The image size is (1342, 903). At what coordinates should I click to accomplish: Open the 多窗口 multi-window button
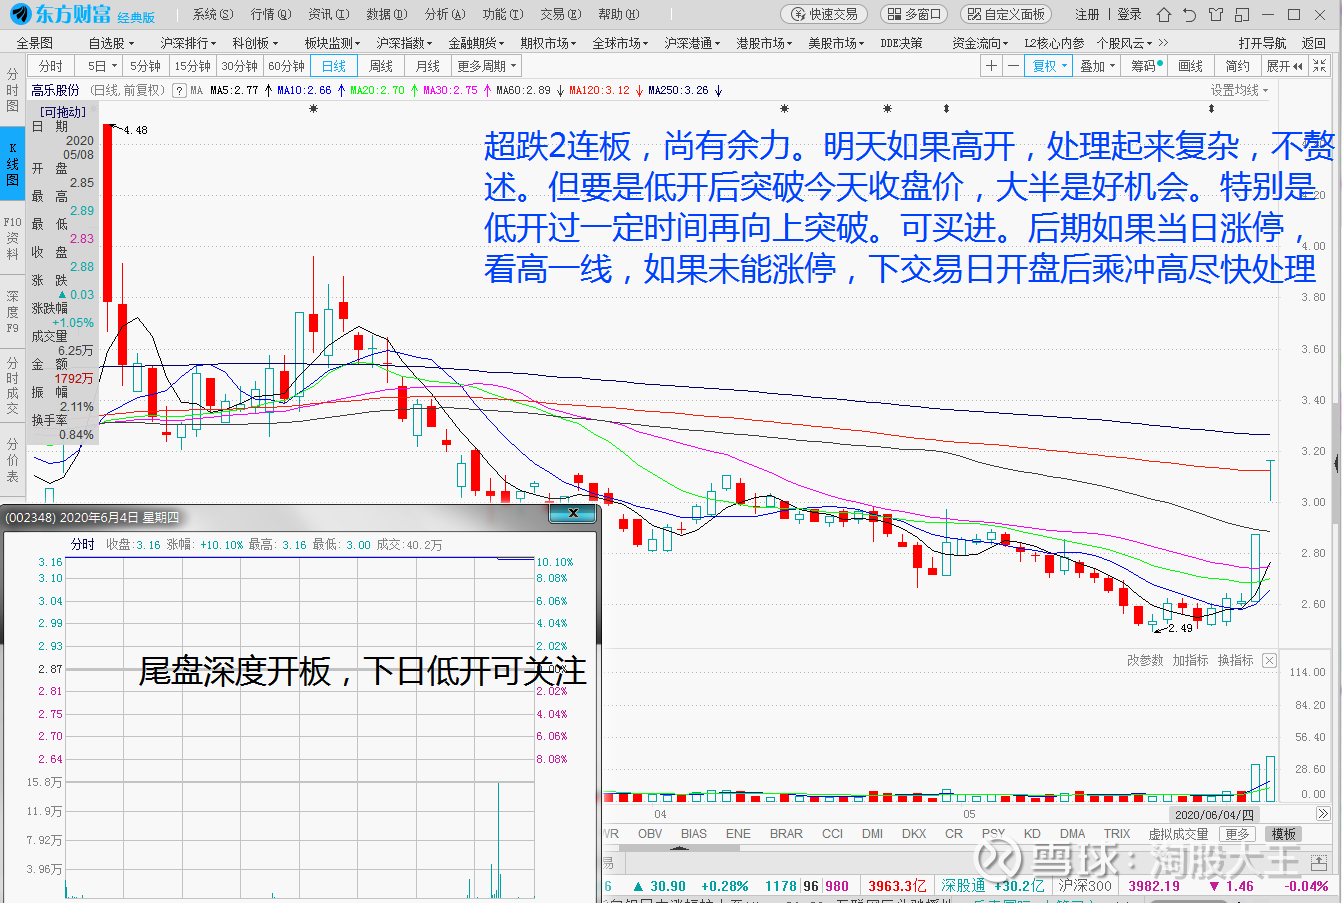point(914,14)
